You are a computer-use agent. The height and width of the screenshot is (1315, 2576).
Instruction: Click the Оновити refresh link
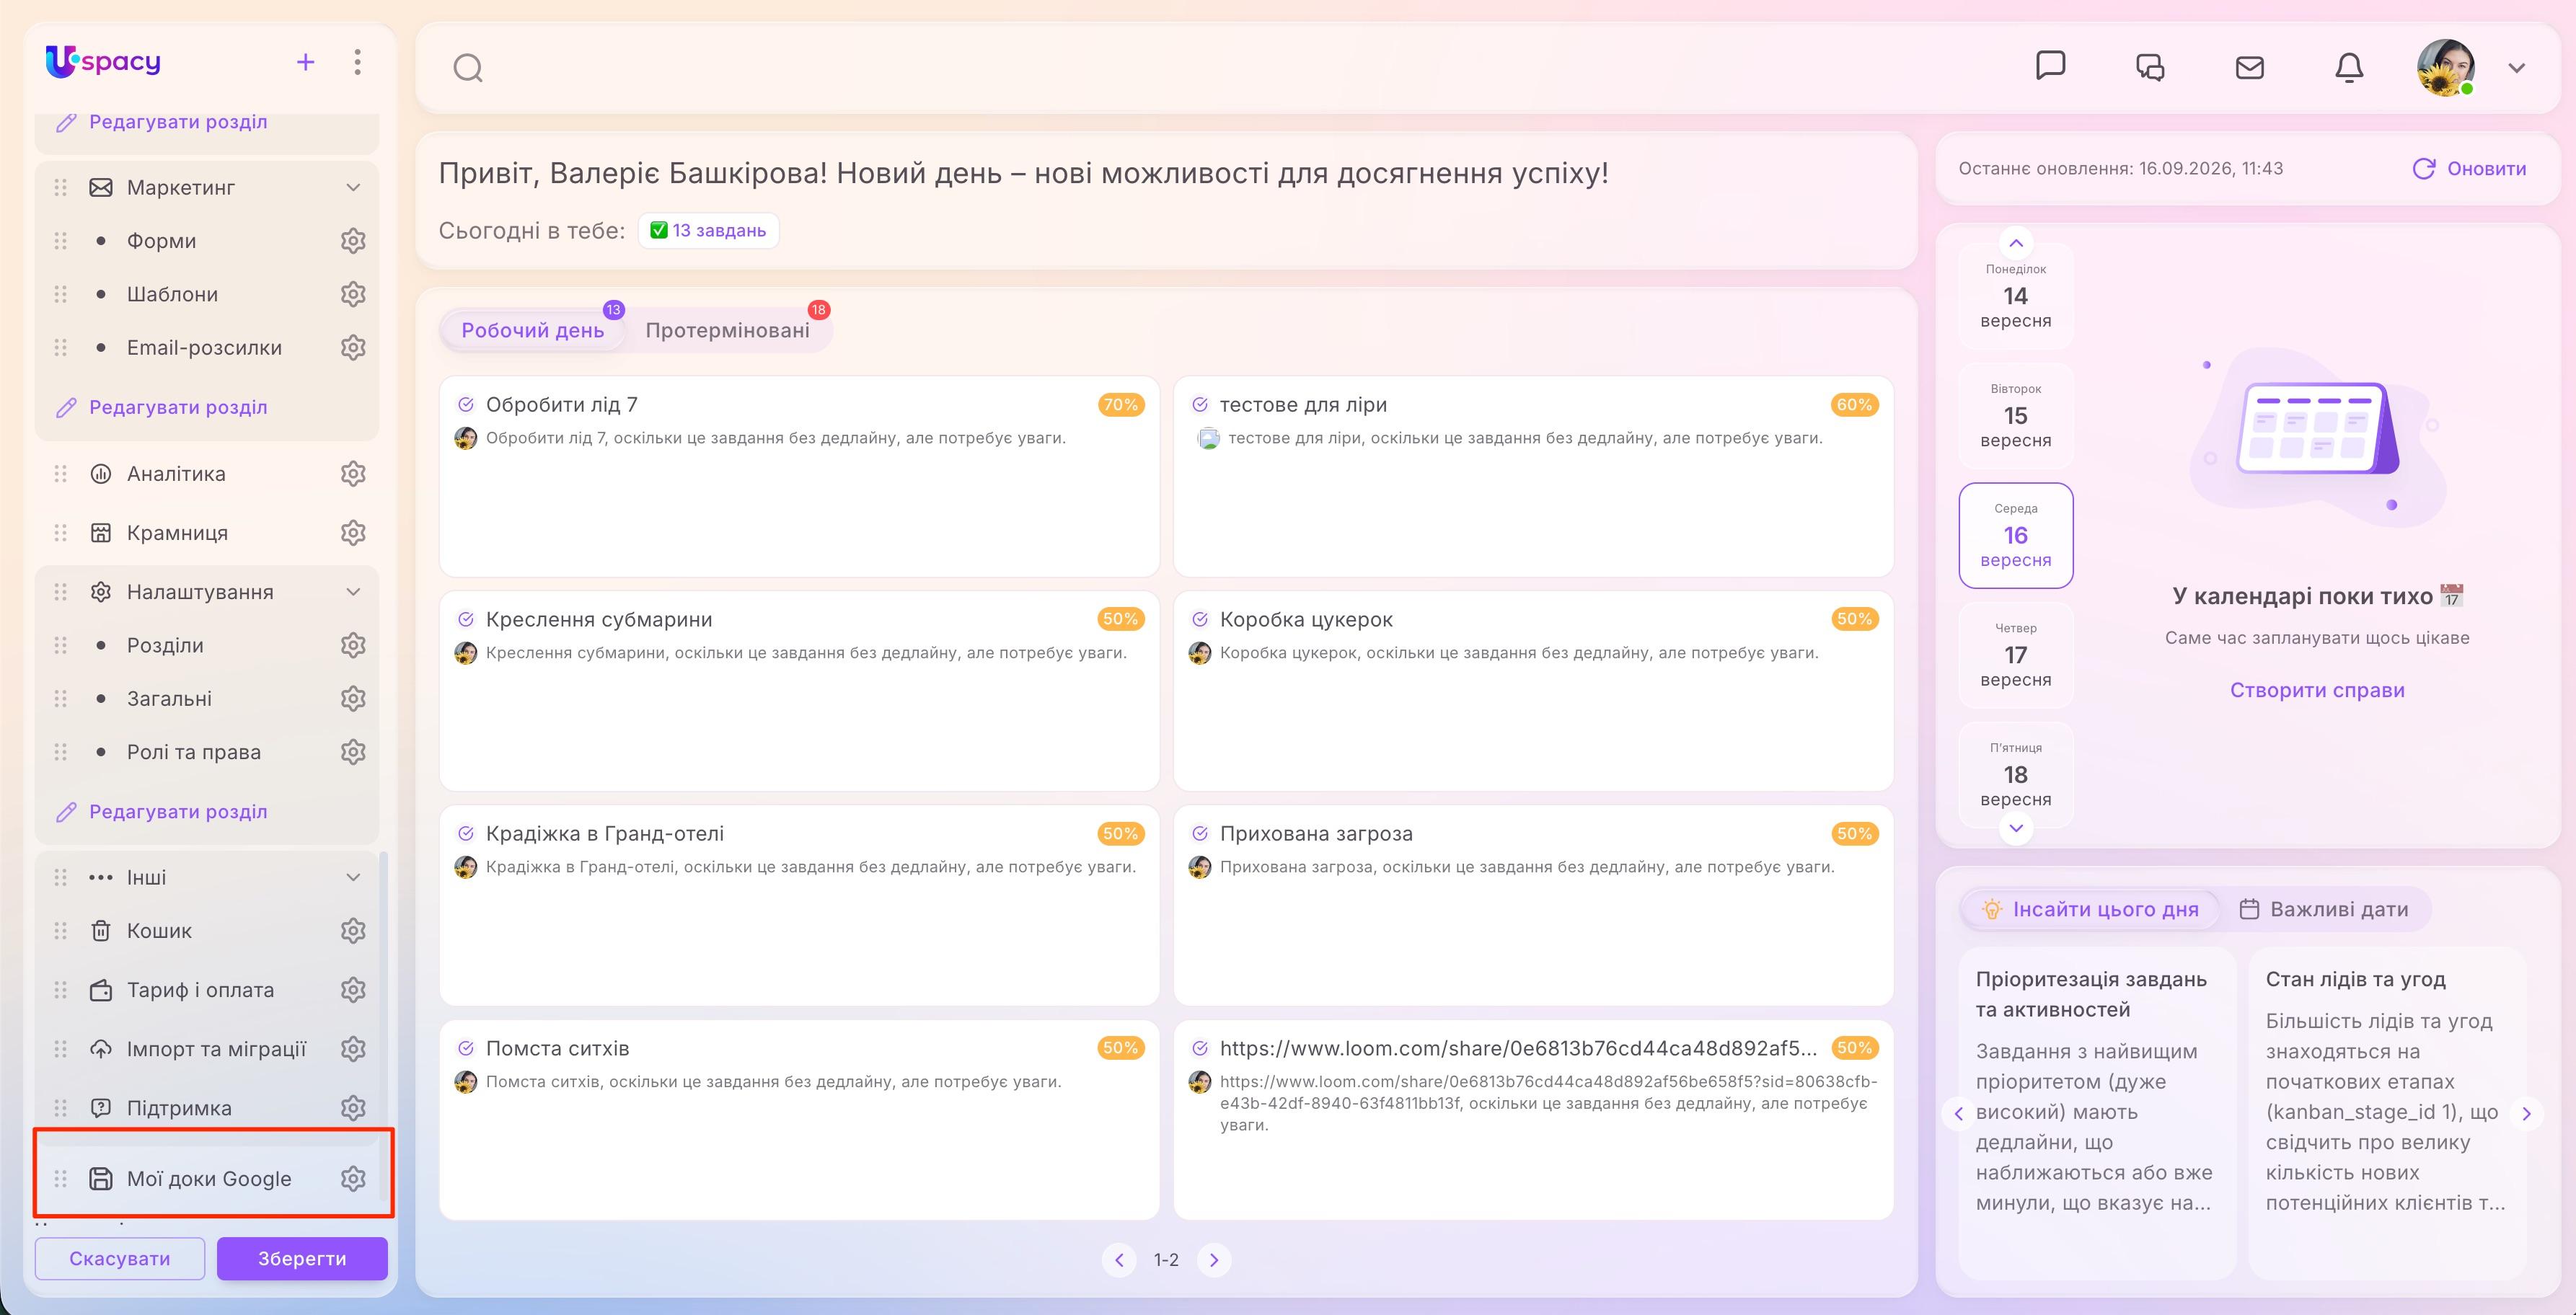[x=2469, y=169]
